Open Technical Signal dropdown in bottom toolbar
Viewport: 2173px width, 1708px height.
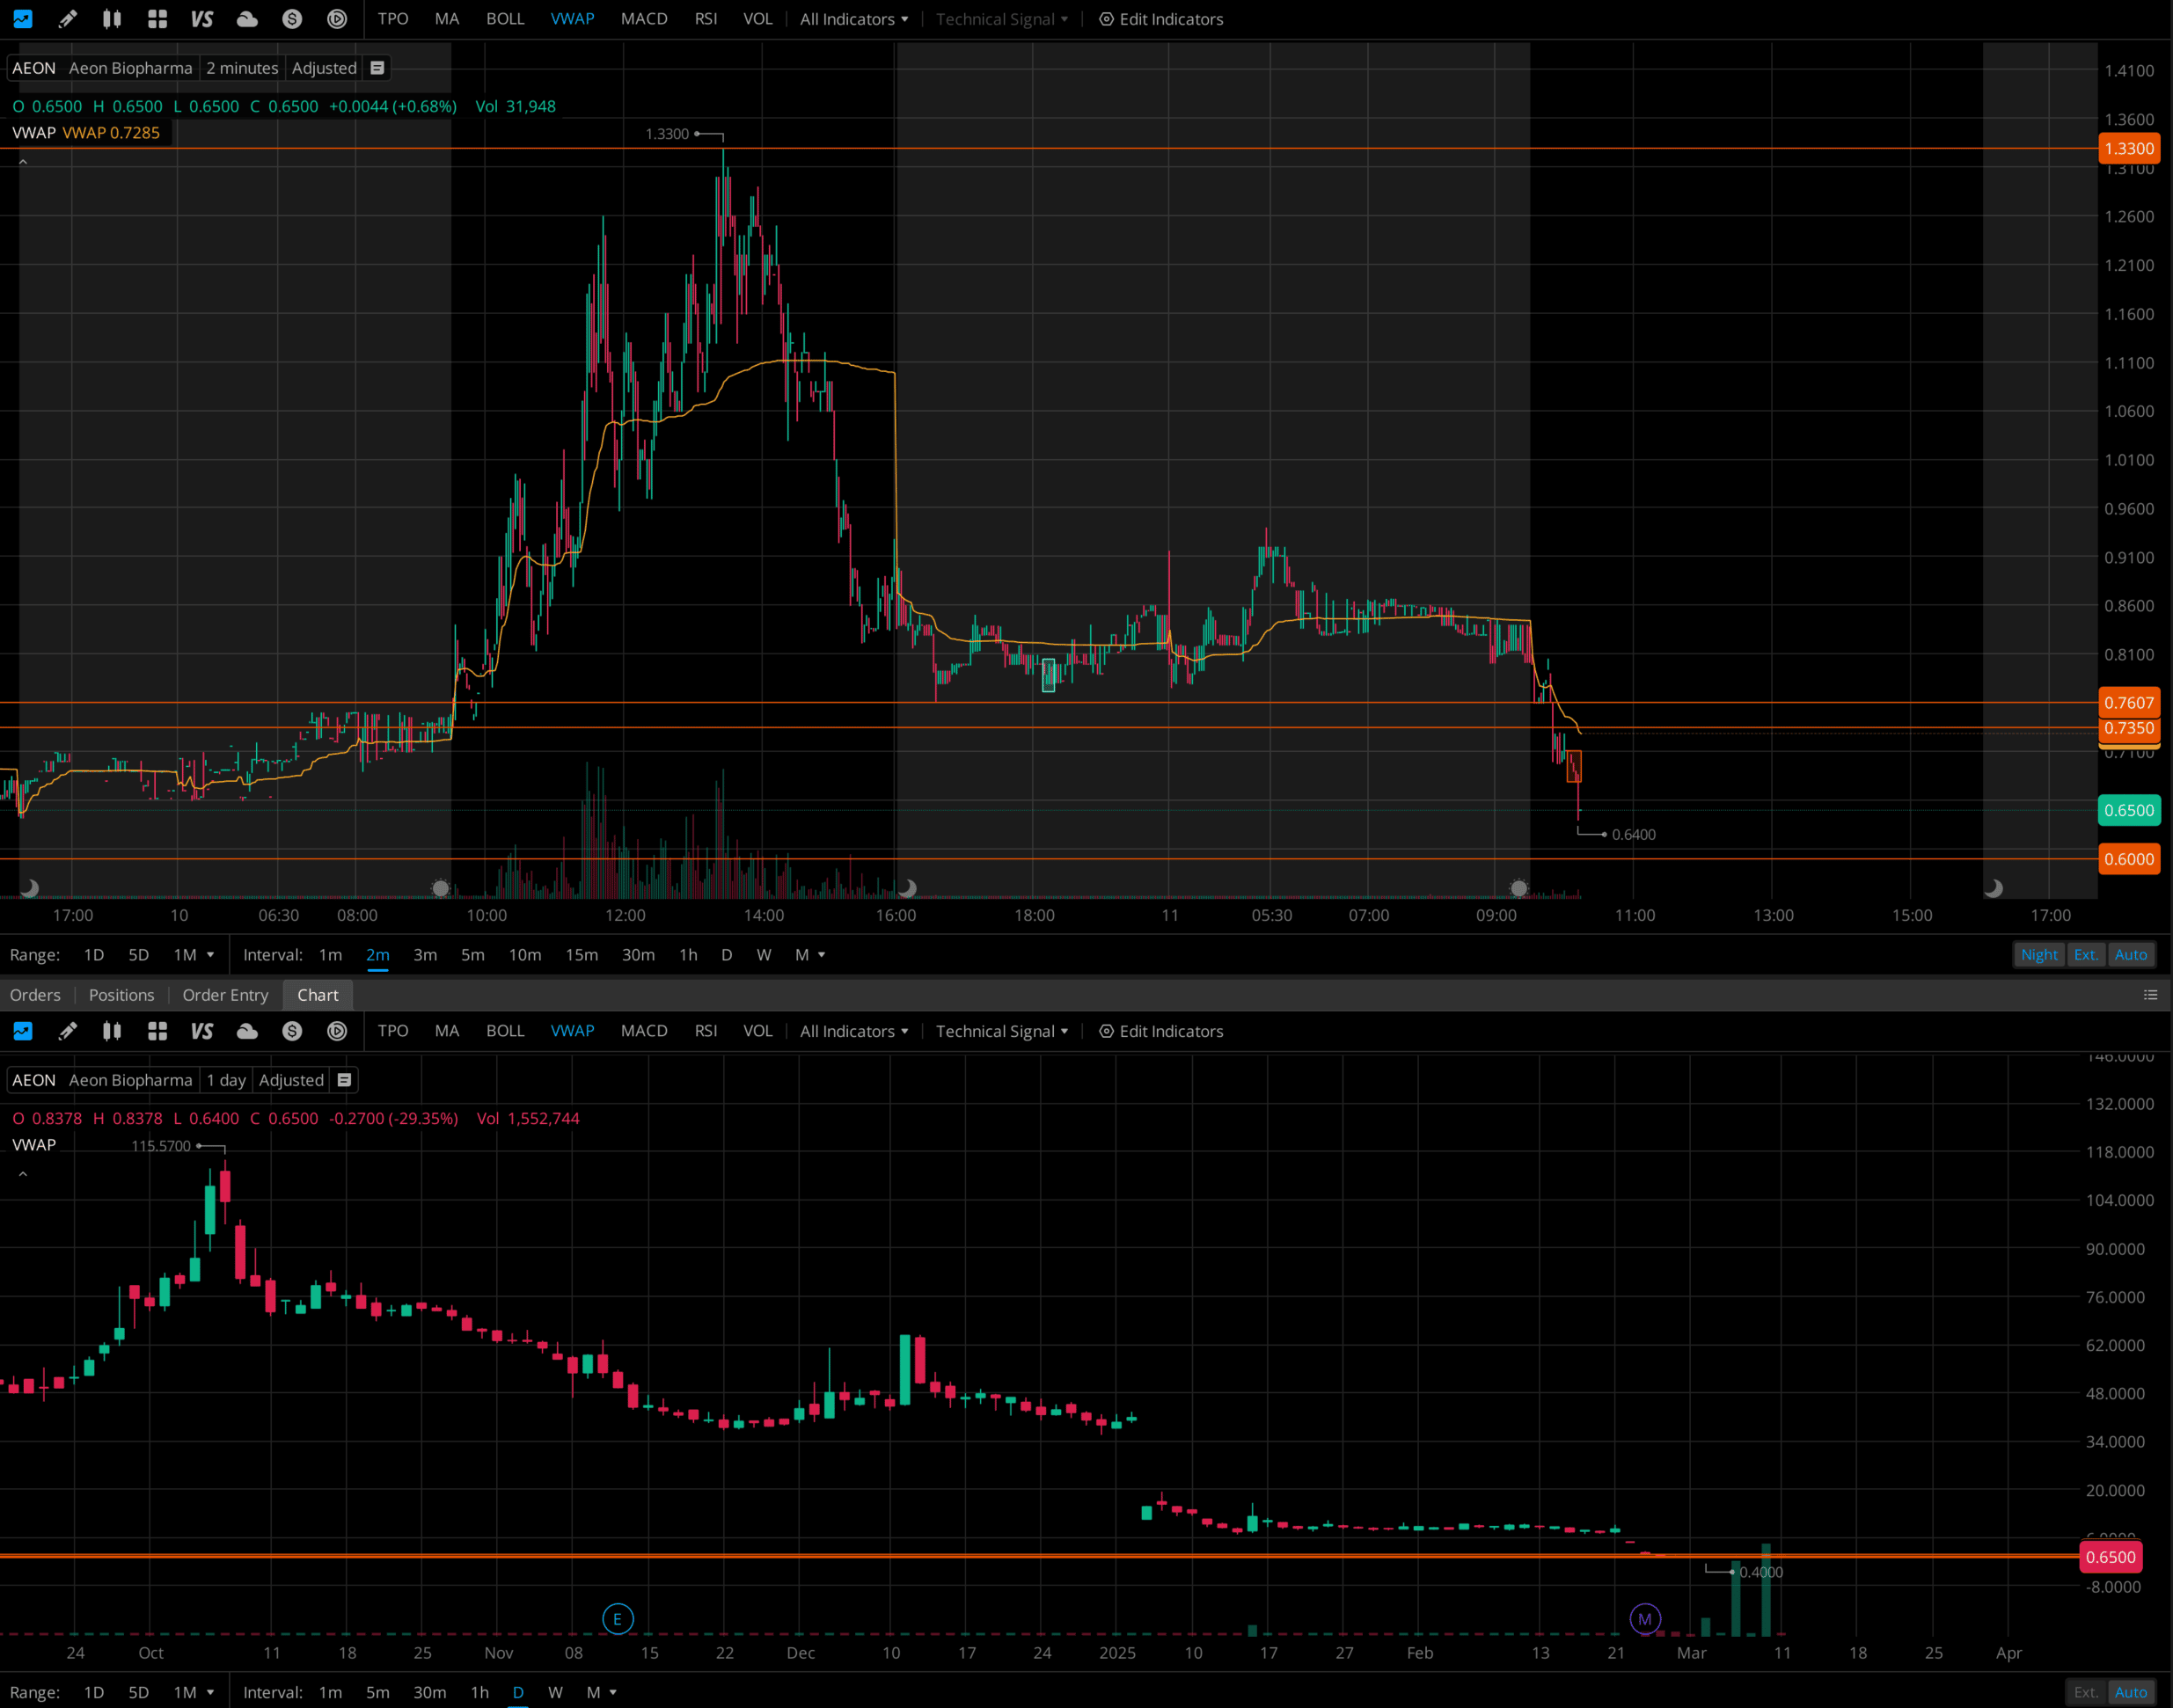click(x=1001, y=1031)
